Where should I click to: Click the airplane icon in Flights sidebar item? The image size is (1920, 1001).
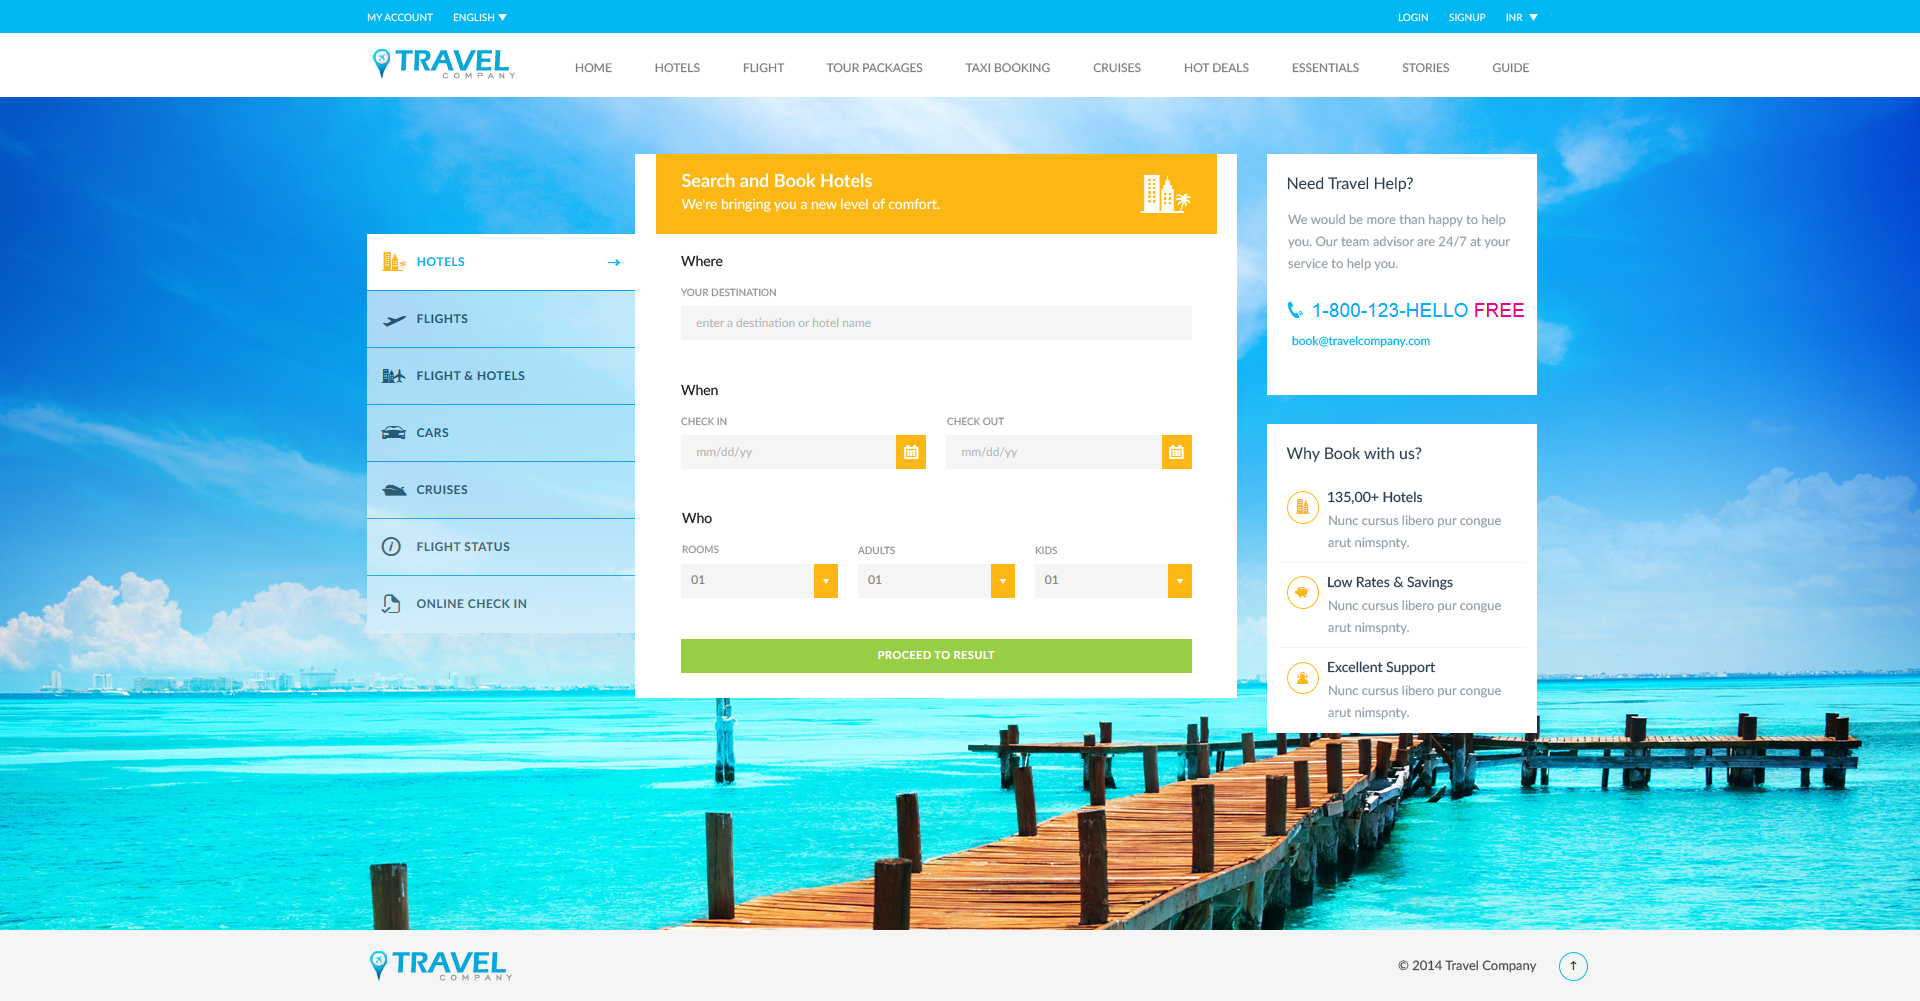click(x=394, y=320)
